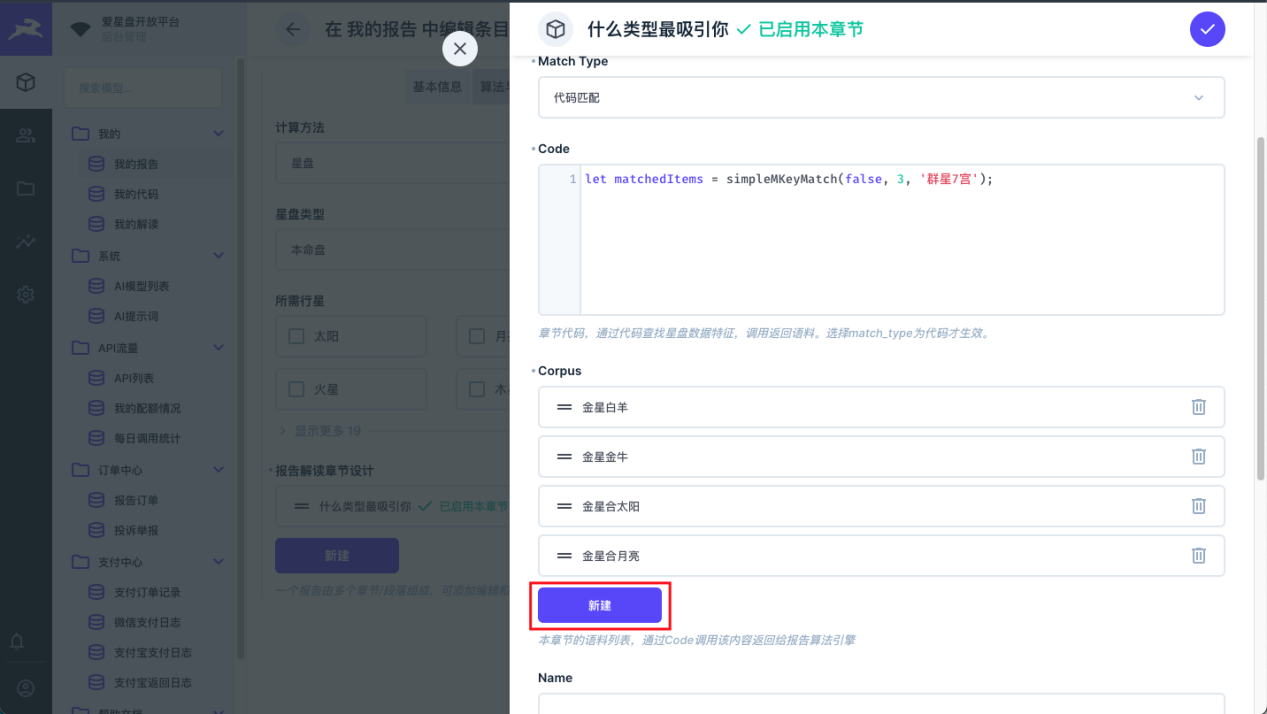1267x714 pixels.
Task: Collapse the 我的 tree section
Action: click(218, 134)
